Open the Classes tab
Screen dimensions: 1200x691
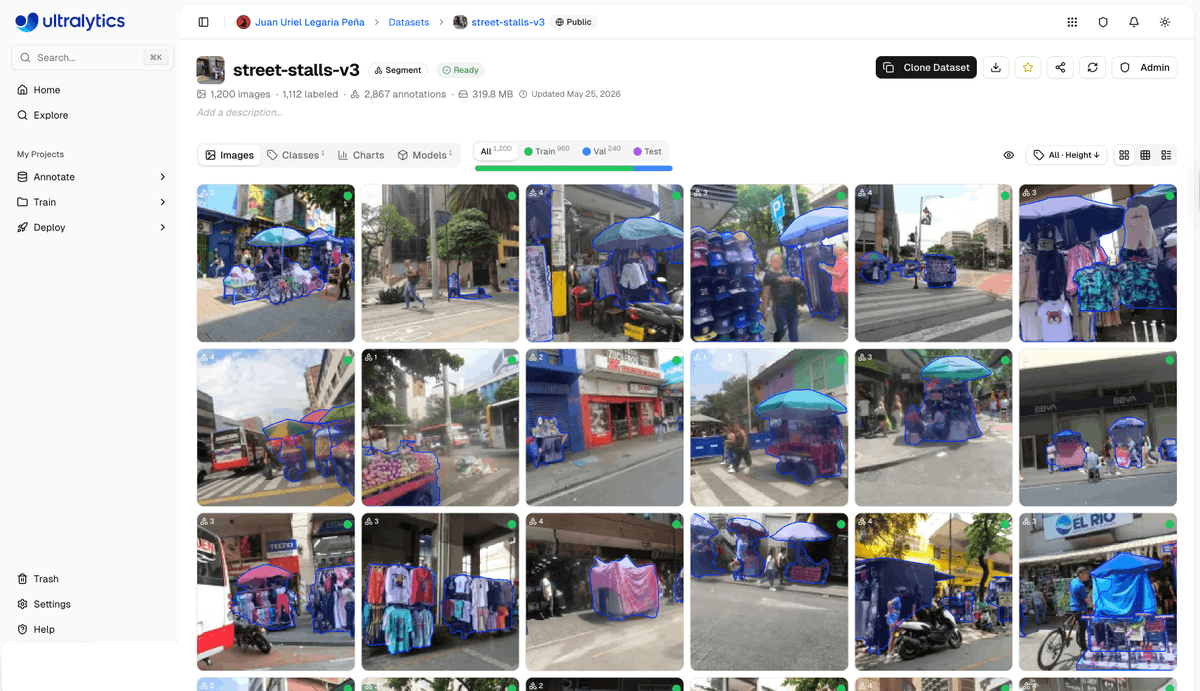(295, 155)
